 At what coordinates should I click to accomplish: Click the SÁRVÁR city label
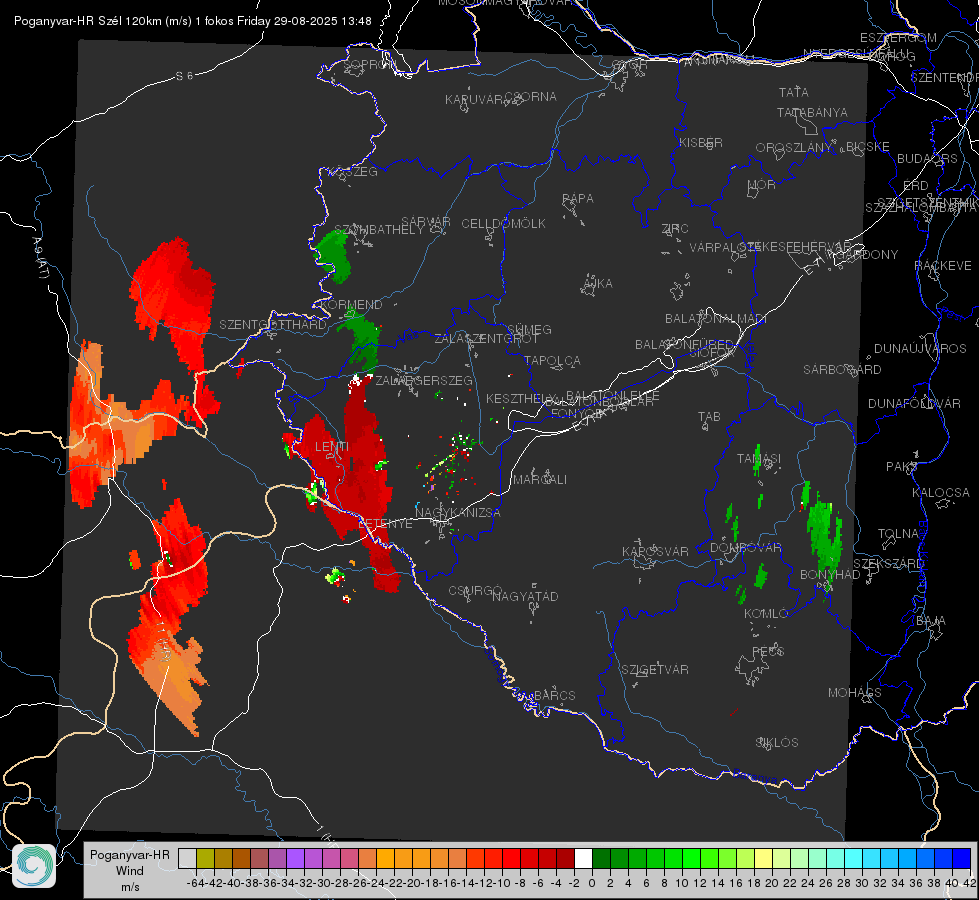click(426, 222)
